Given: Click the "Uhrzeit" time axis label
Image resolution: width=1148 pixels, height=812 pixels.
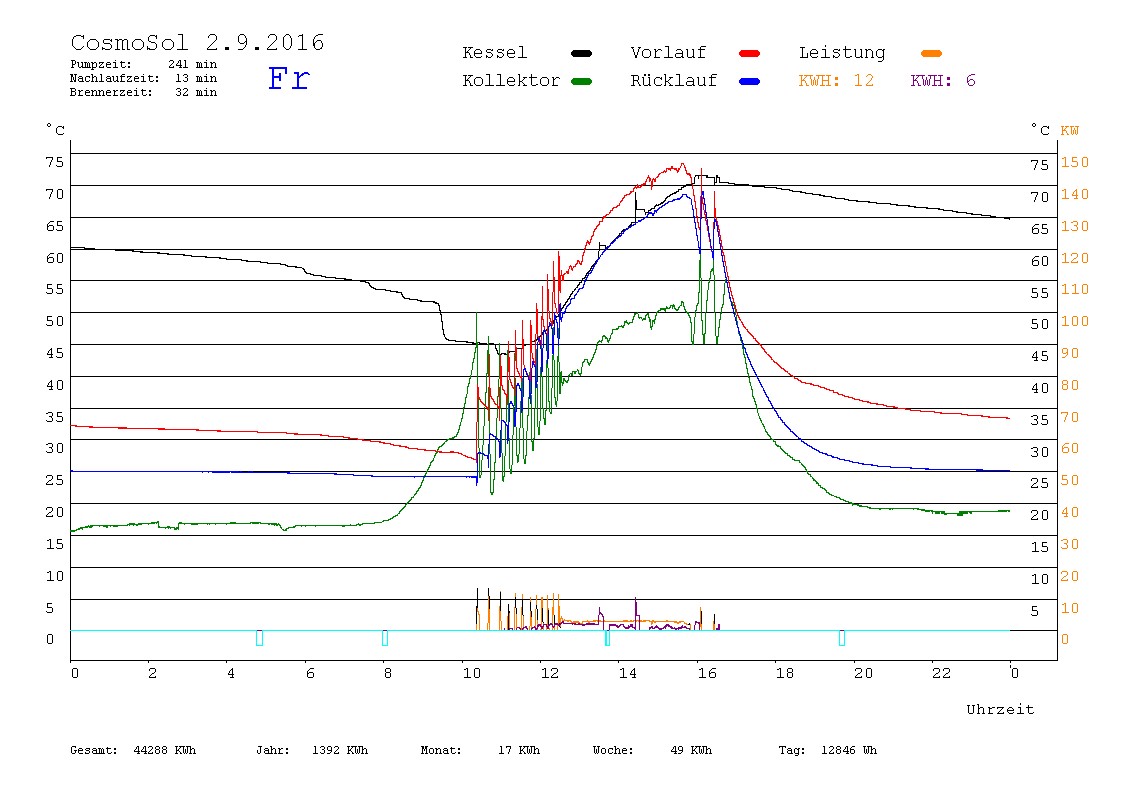Looking at the screenshot, I should [x=1000, y=709].
